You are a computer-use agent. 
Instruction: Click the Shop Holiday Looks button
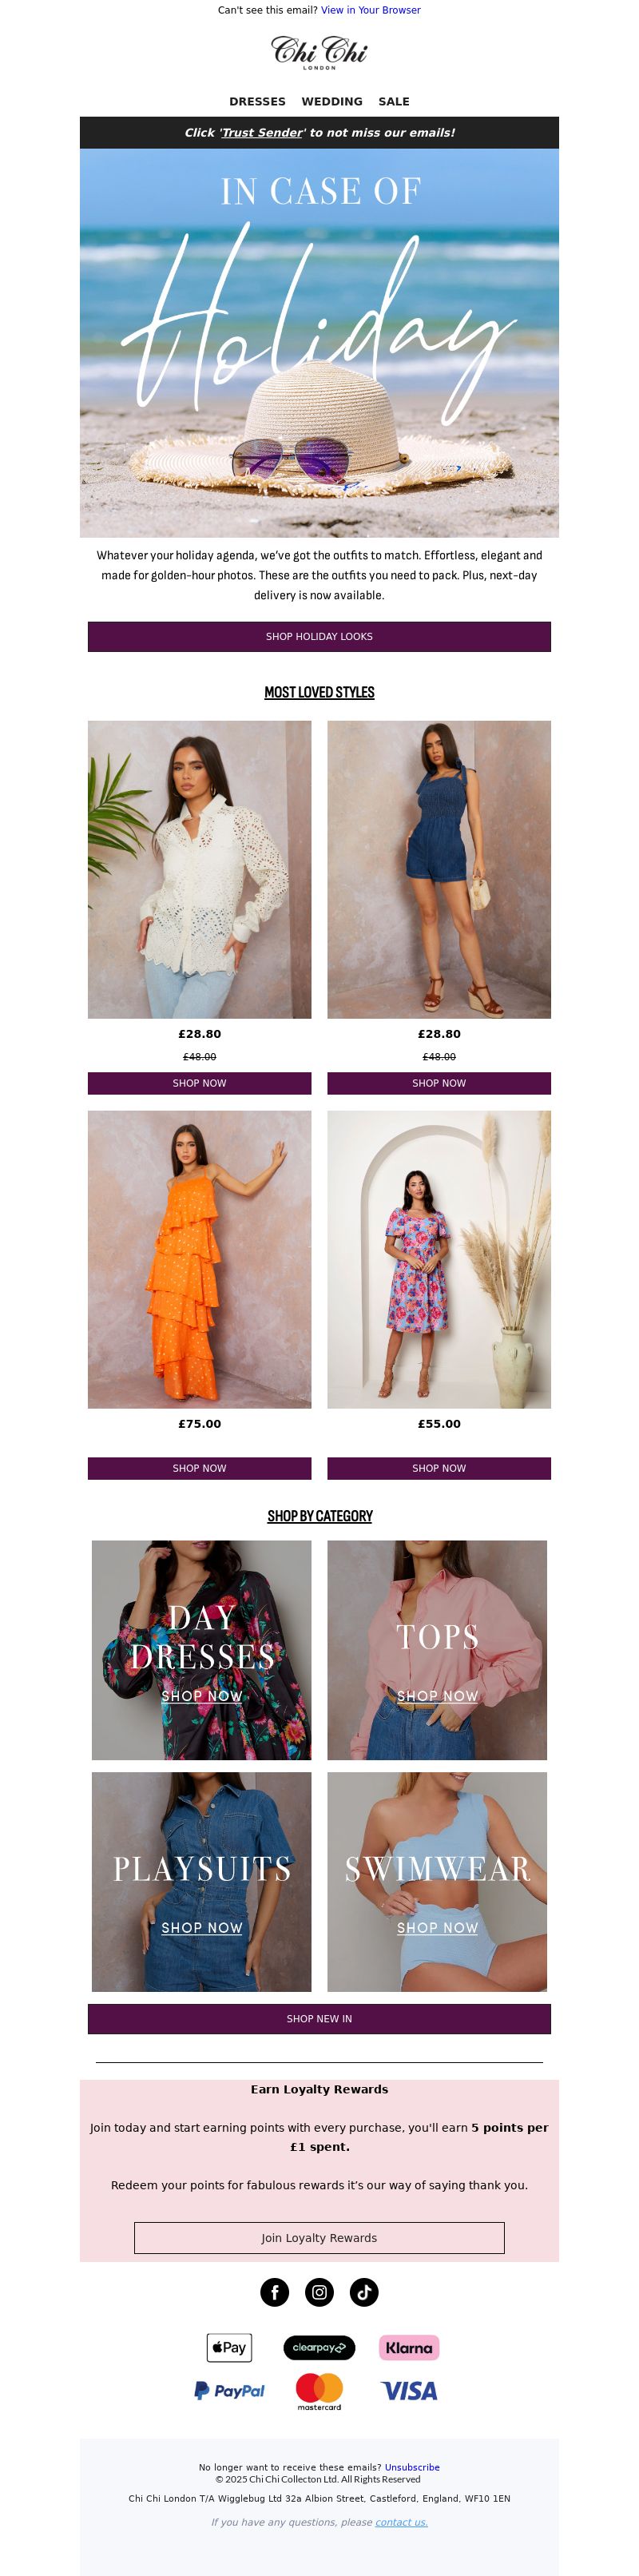click(x=319, y=636)
